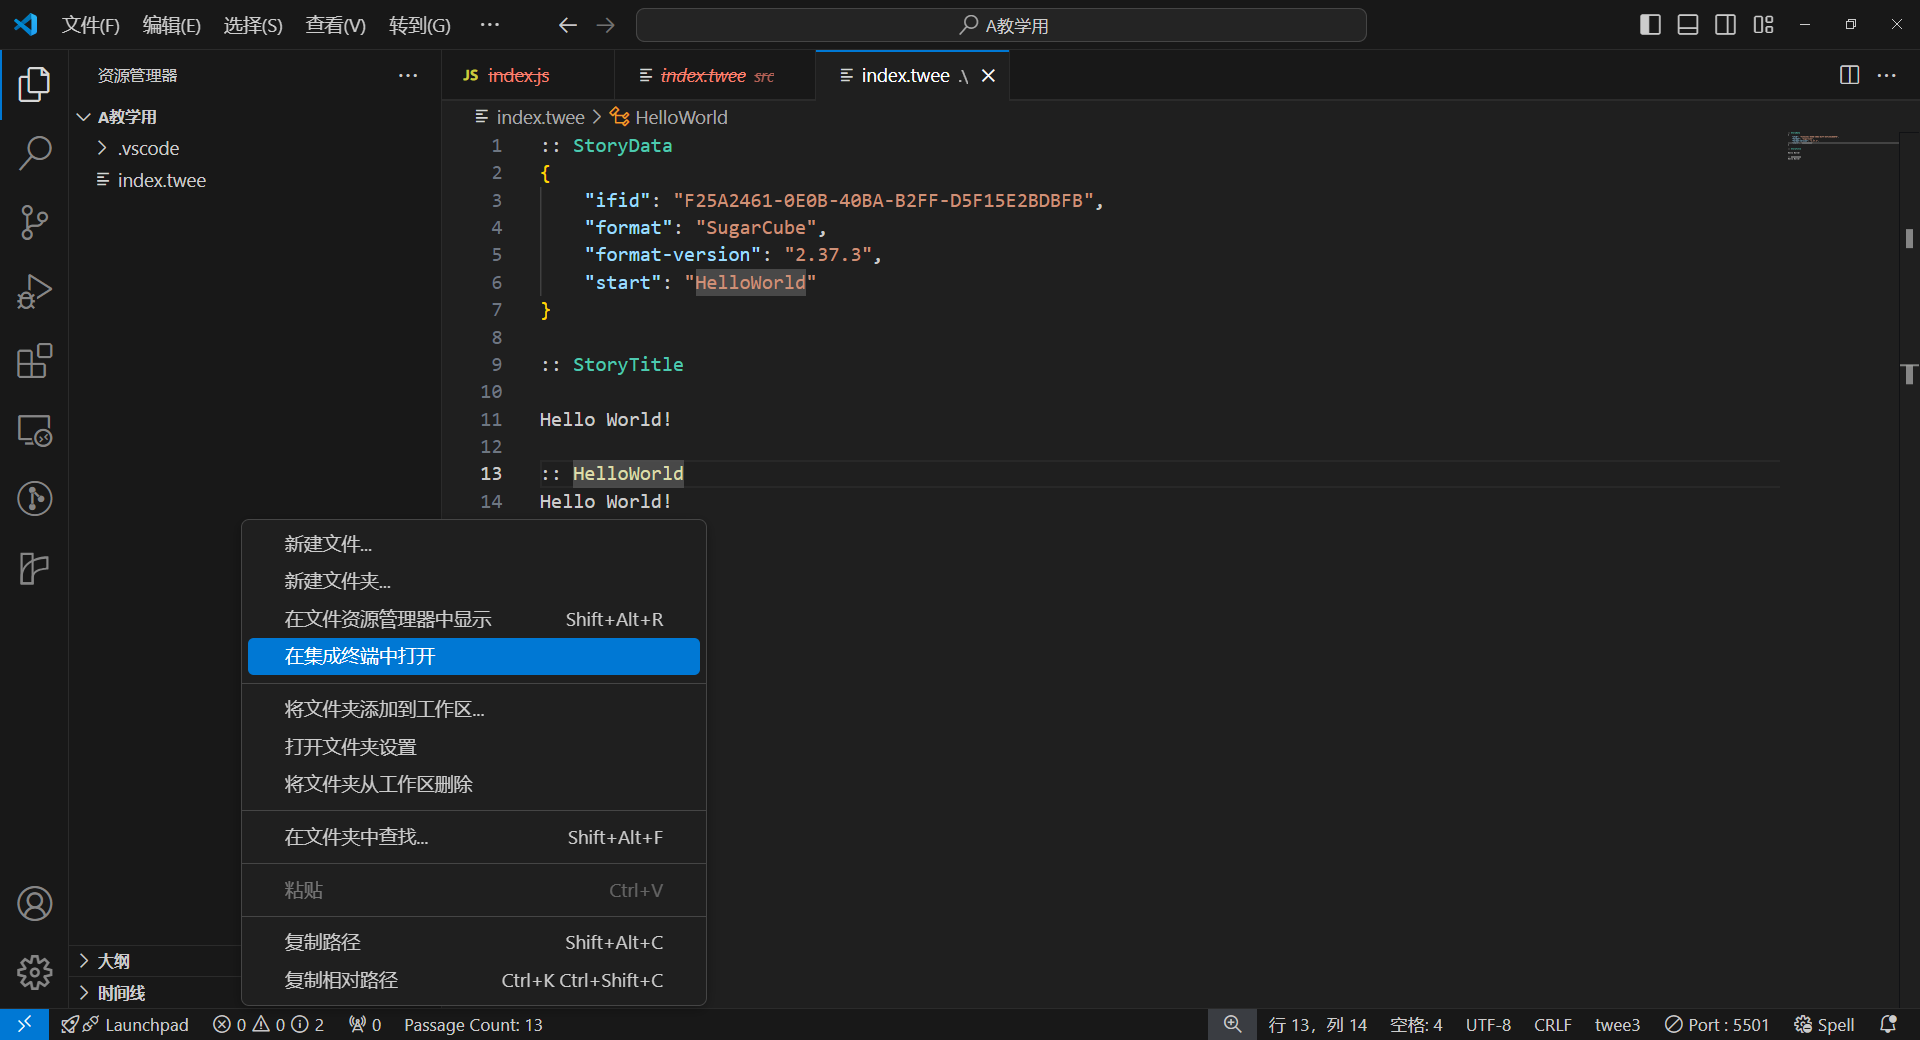Open the Extensions view

pyautogui.click(x=34, y=361)
